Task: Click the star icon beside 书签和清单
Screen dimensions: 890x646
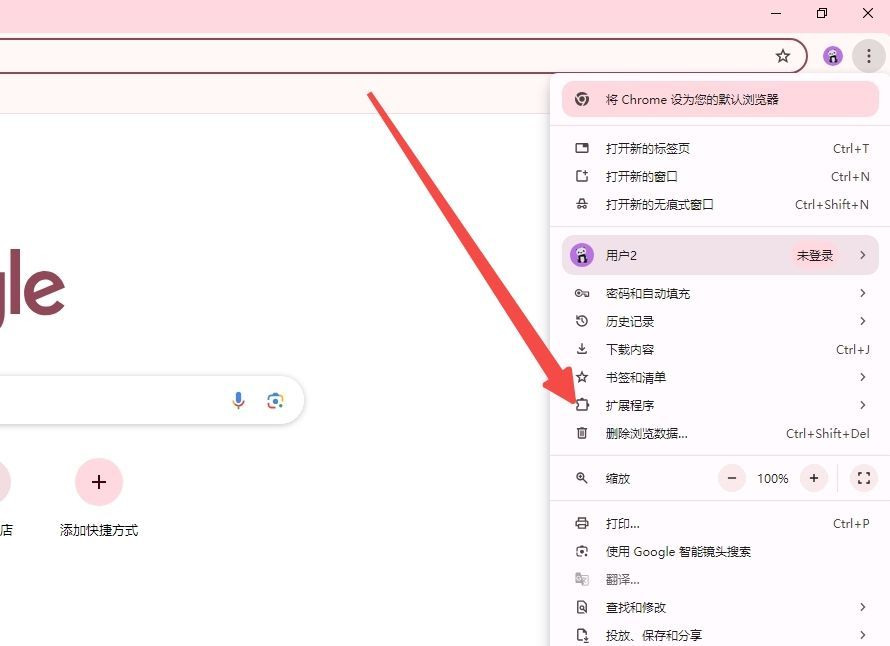Action: tap(582, 377)
